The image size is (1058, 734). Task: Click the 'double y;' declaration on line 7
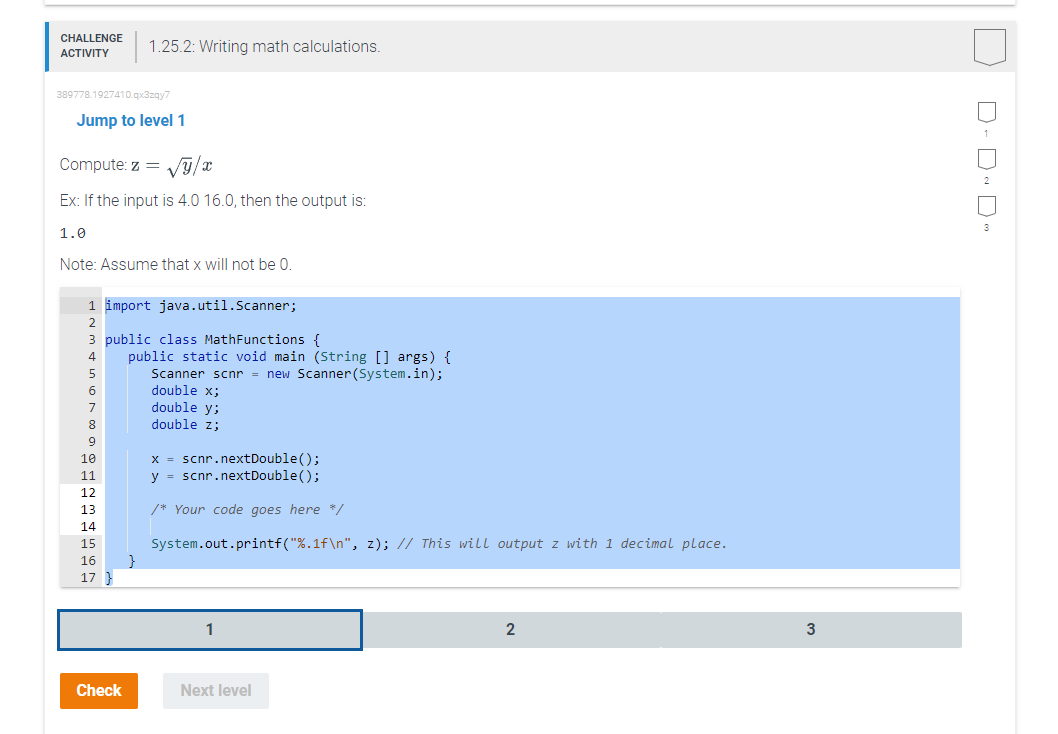(185, 407)
